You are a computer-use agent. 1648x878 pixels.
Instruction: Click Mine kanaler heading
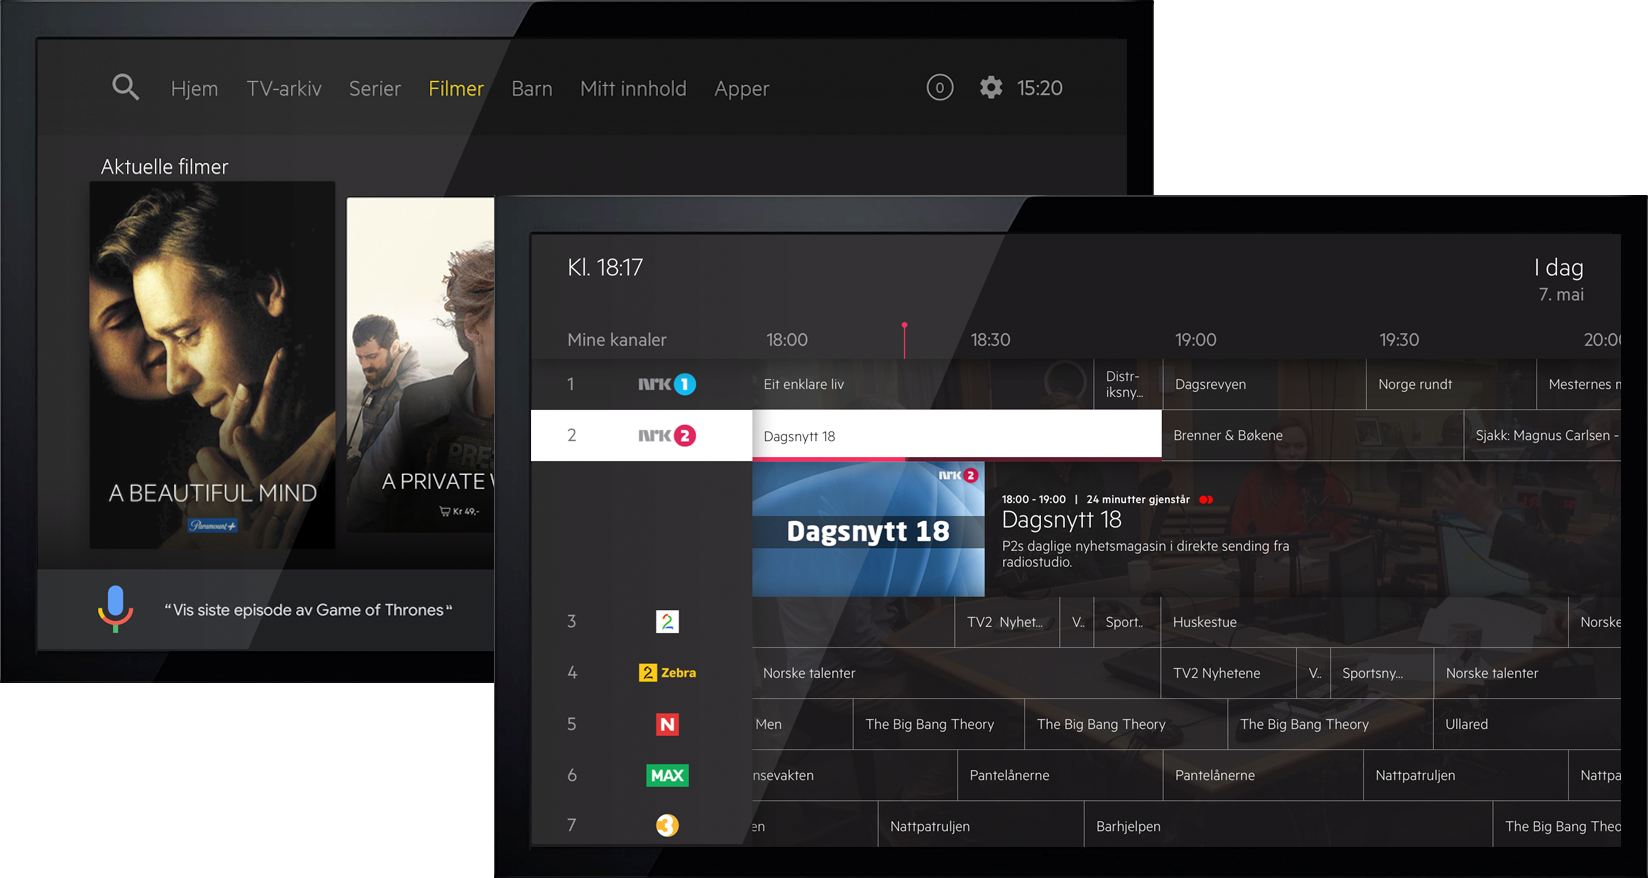click(x=617, y=340)
